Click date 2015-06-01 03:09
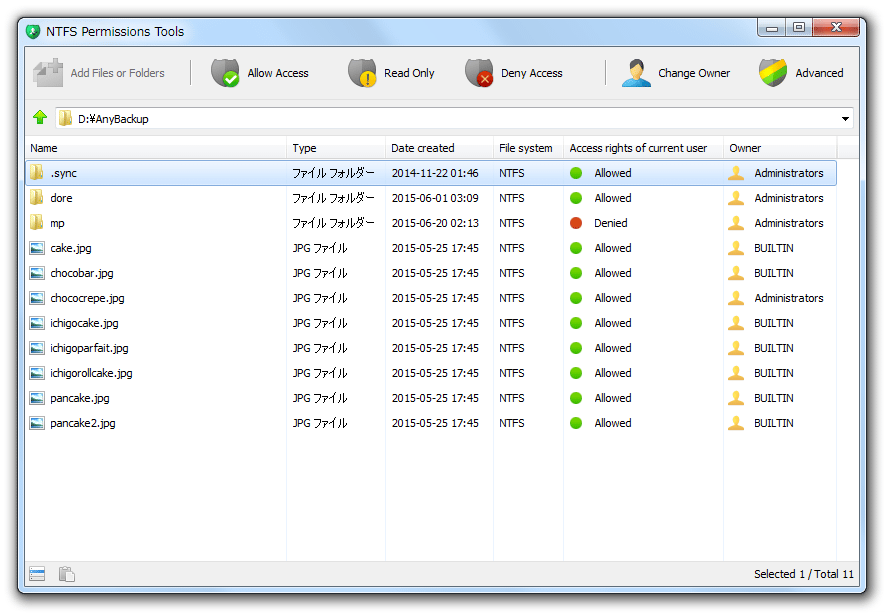The image size is (888, 616). coord(435,198)
